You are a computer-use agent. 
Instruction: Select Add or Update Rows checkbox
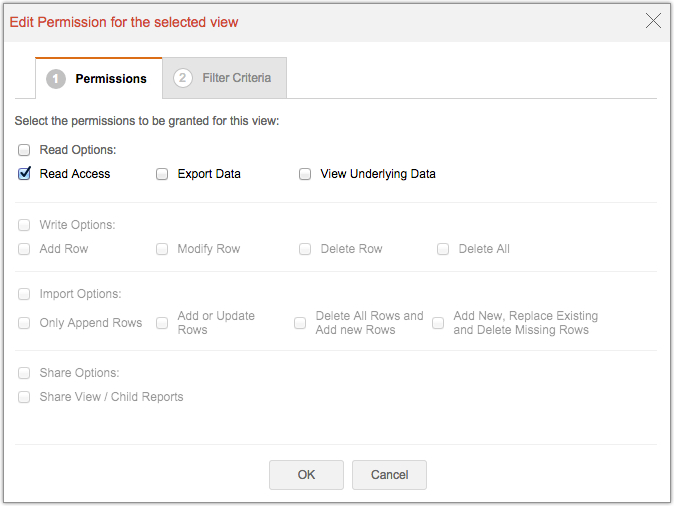162,323
